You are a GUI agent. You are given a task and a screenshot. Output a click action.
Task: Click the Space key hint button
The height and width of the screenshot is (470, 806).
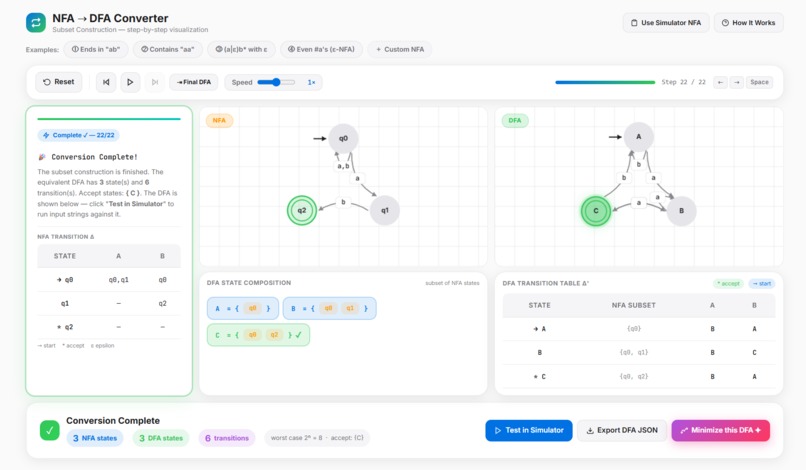coord(759,82)
